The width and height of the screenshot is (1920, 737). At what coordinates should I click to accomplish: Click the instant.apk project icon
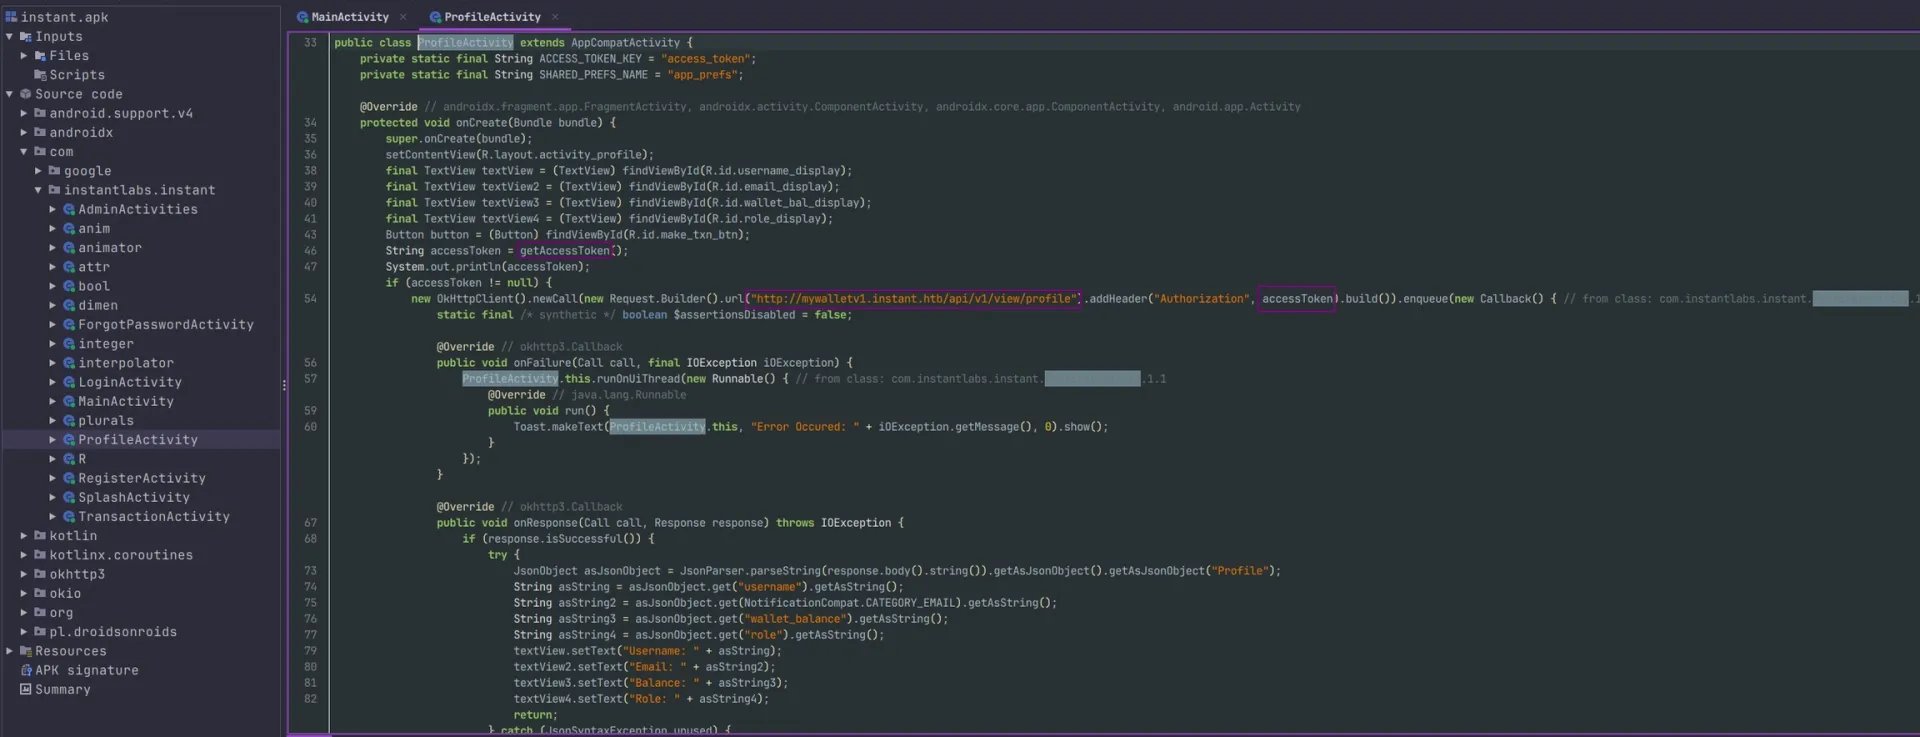click(x=11, y=17)
